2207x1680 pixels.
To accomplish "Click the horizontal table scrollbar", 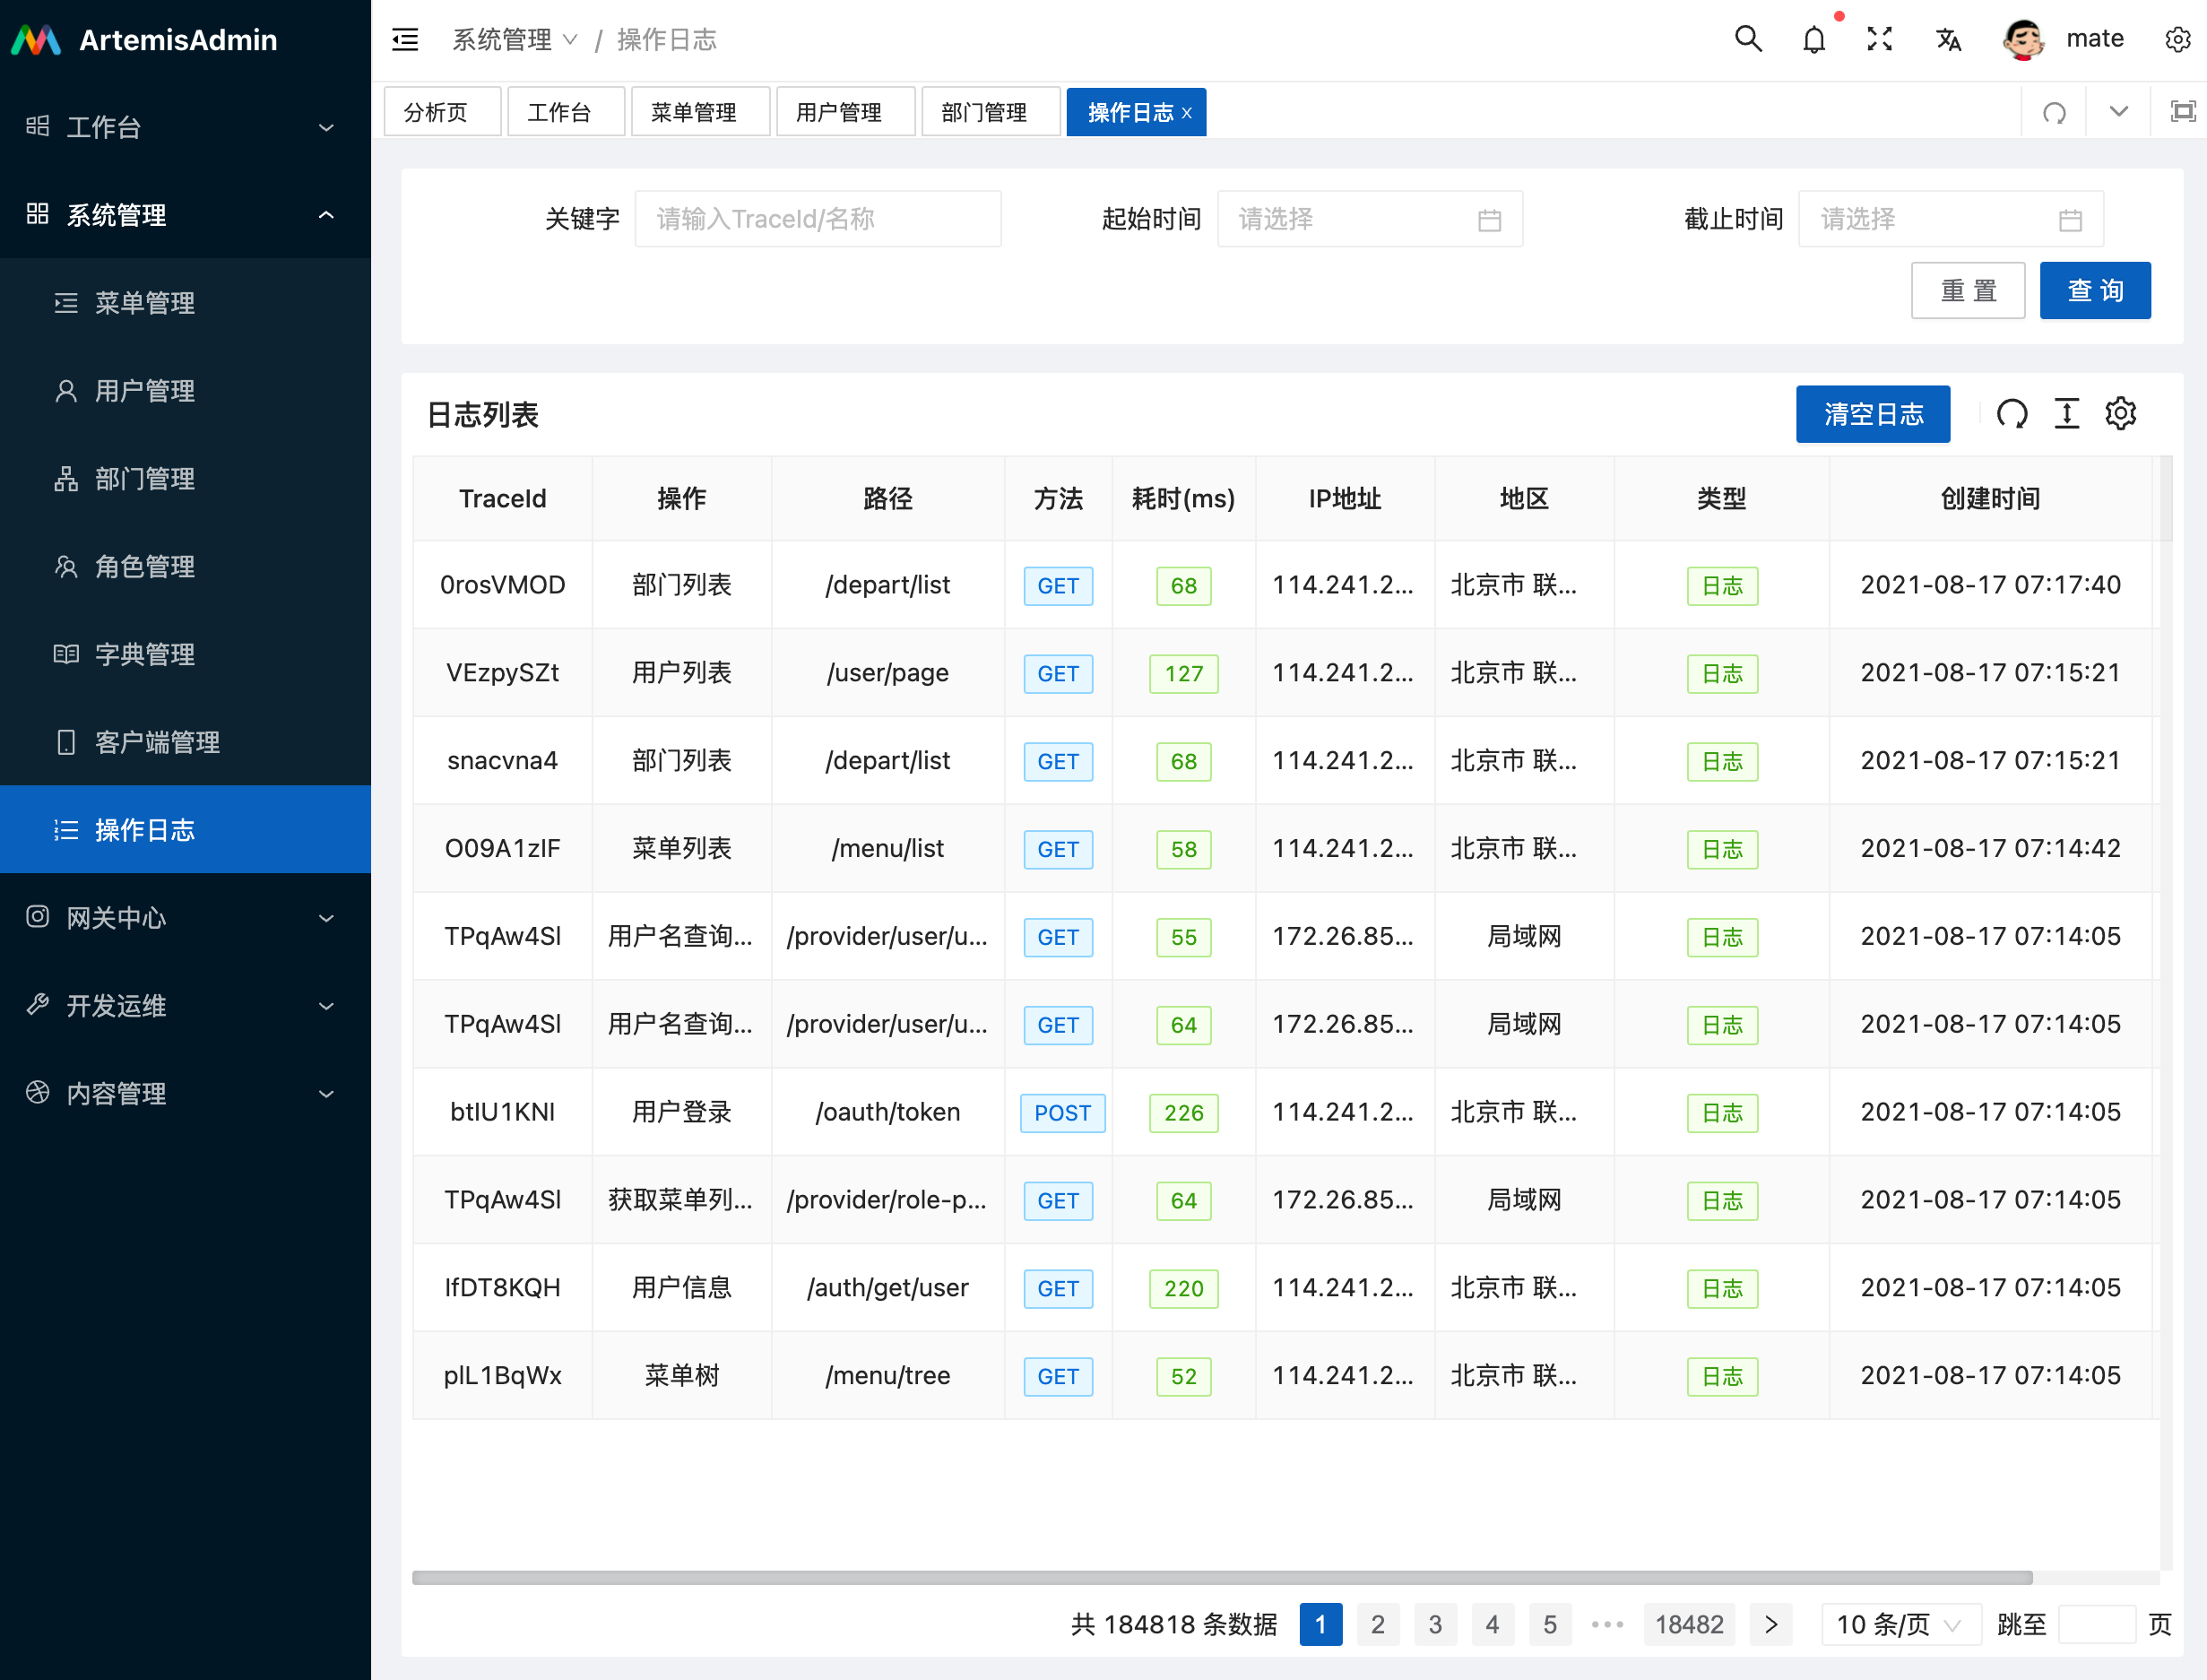I will pyautogui.click(x=1220, y=1578).
